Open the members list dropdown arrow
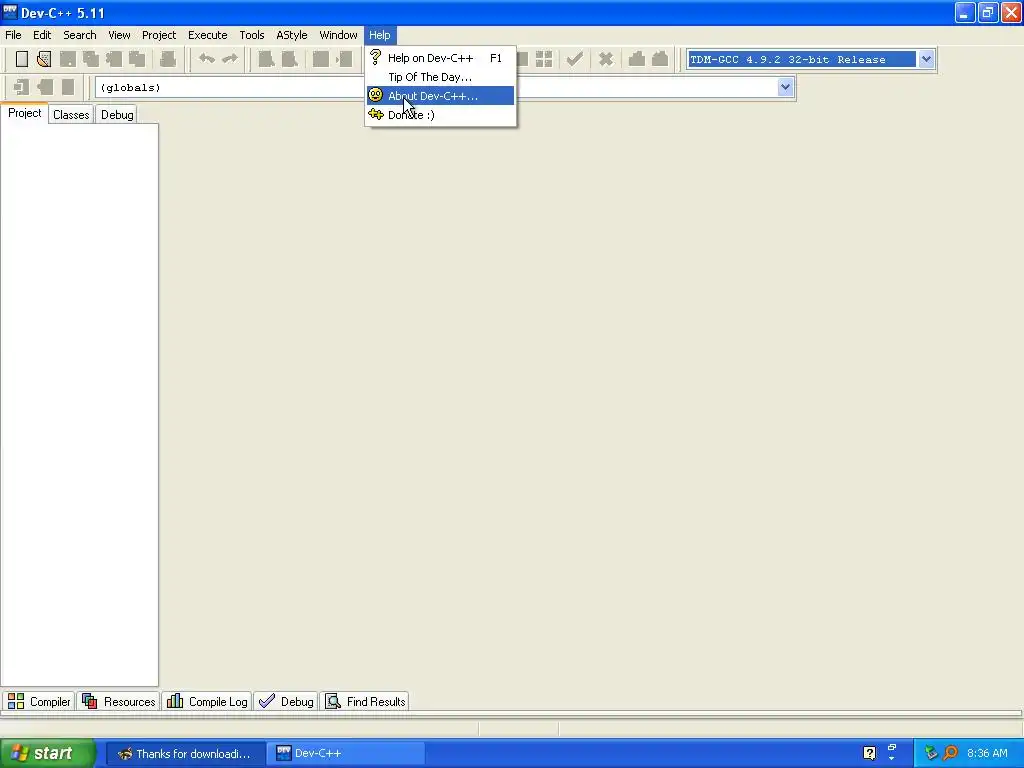This screenshot has height=768, width=1024. (x=785, y=88)
